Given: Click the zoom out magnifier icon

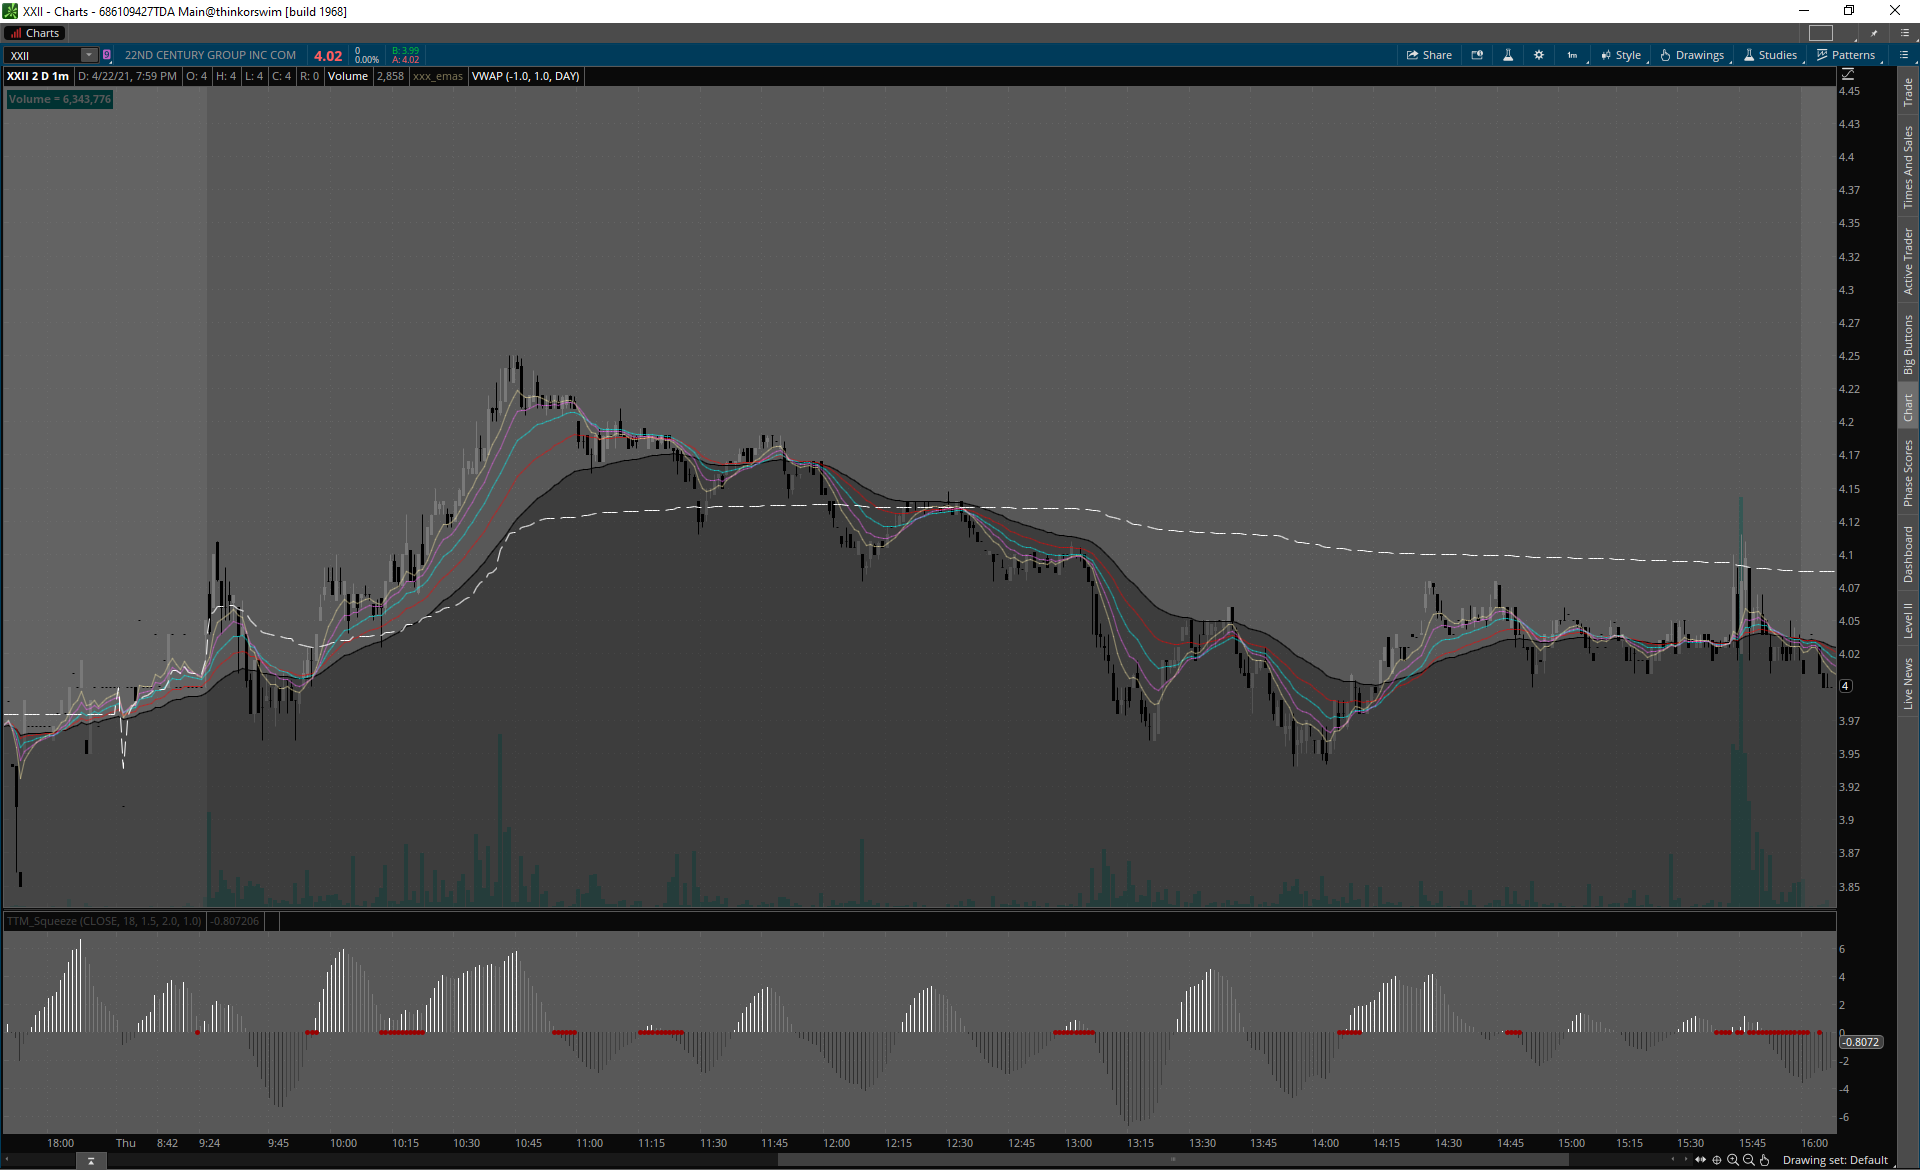Looking at the screenshot, I should [1749, 1160].
